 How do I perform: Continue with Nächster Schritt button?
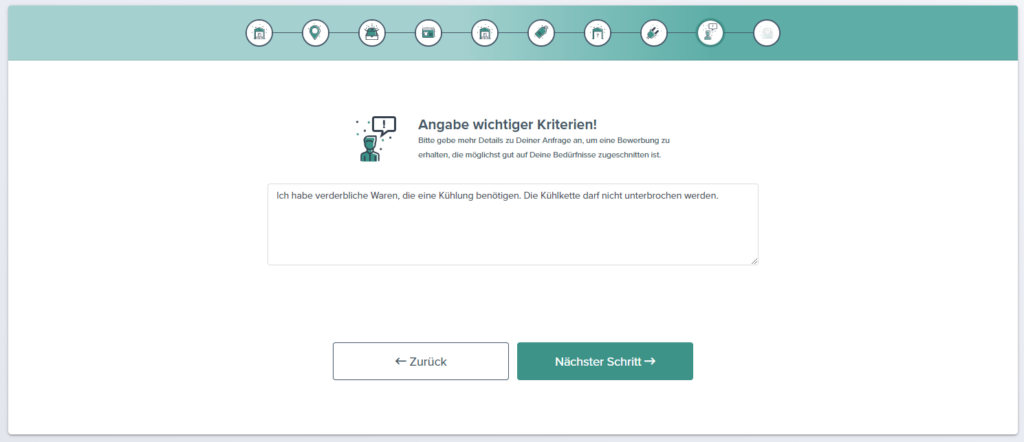(x=605, y=361)
